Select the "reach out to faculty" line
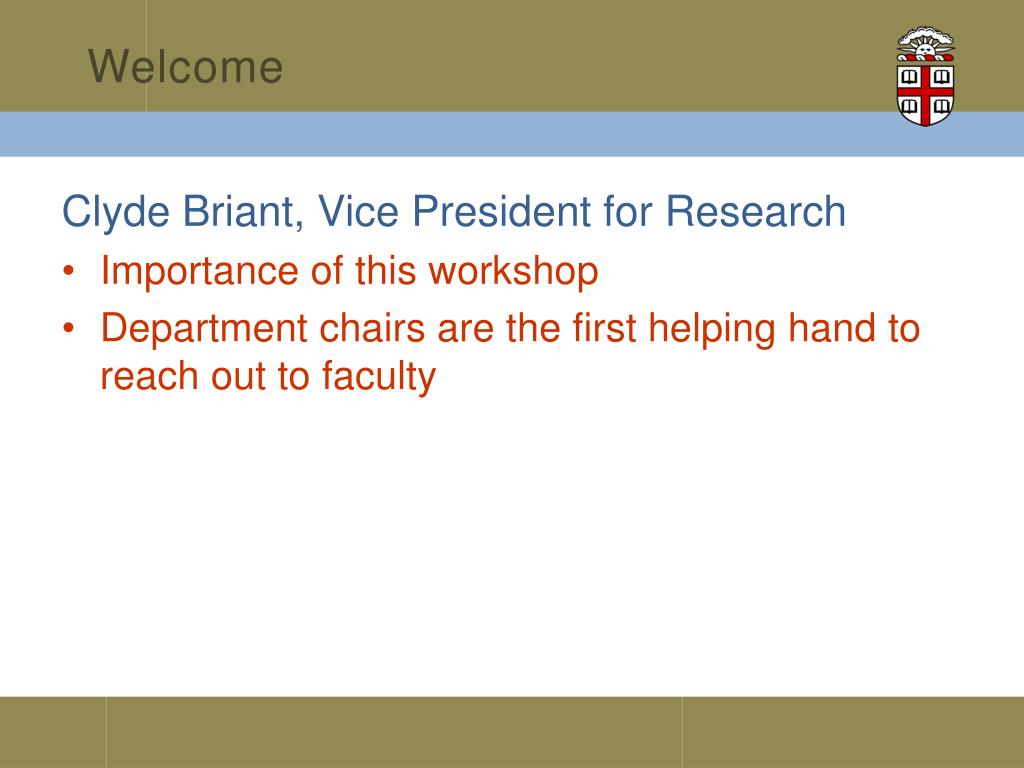 [x=268, y=377]
